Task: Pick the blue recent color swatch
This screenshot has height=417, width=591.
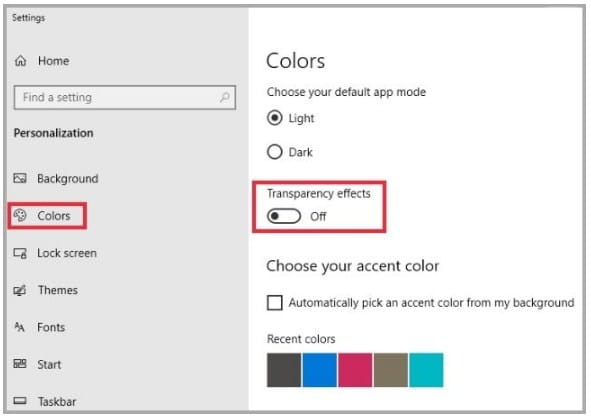Action: [319, 370]
